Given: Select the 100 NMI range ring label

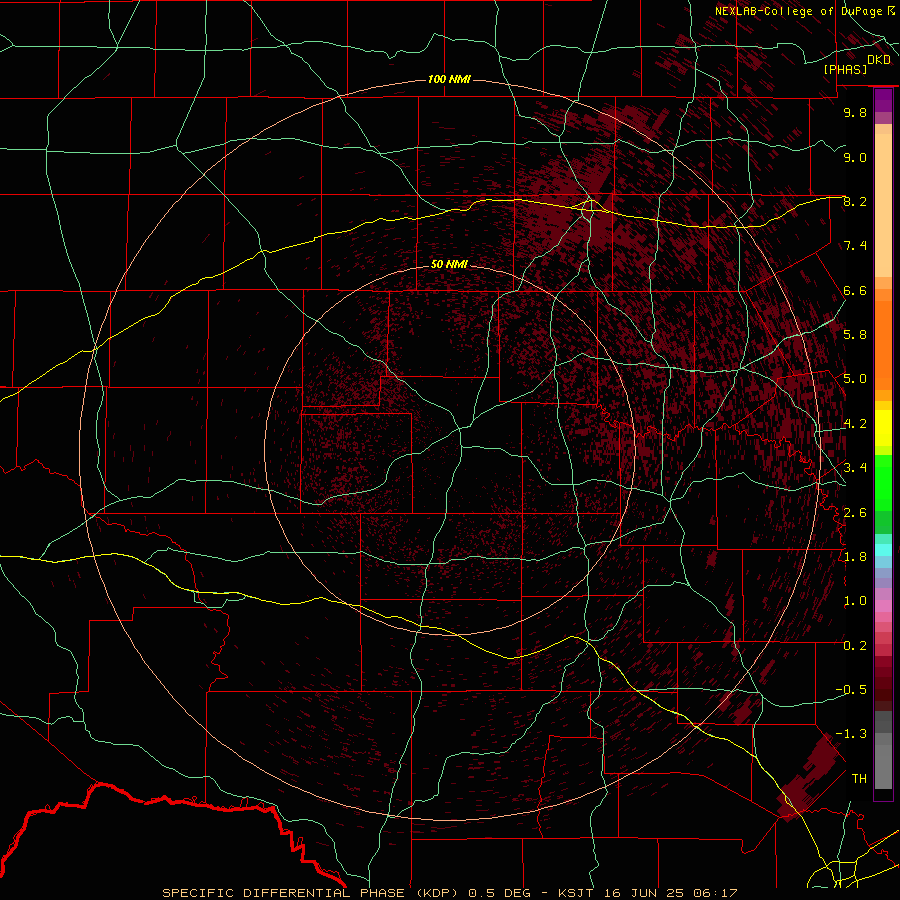Looking at the screenshot, I should (449, 79).
